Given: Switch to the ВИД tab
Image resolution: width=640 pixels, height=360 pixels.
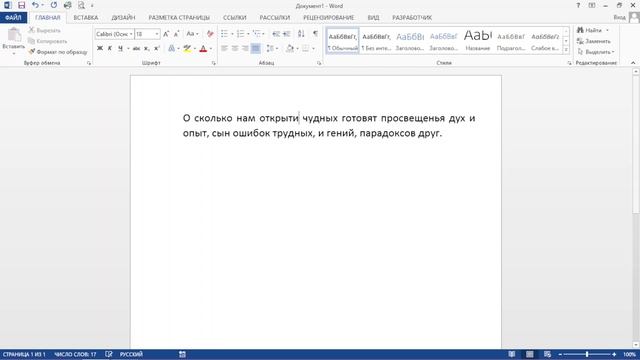Looking at the screenshot, I should click(x=373, y=18).
